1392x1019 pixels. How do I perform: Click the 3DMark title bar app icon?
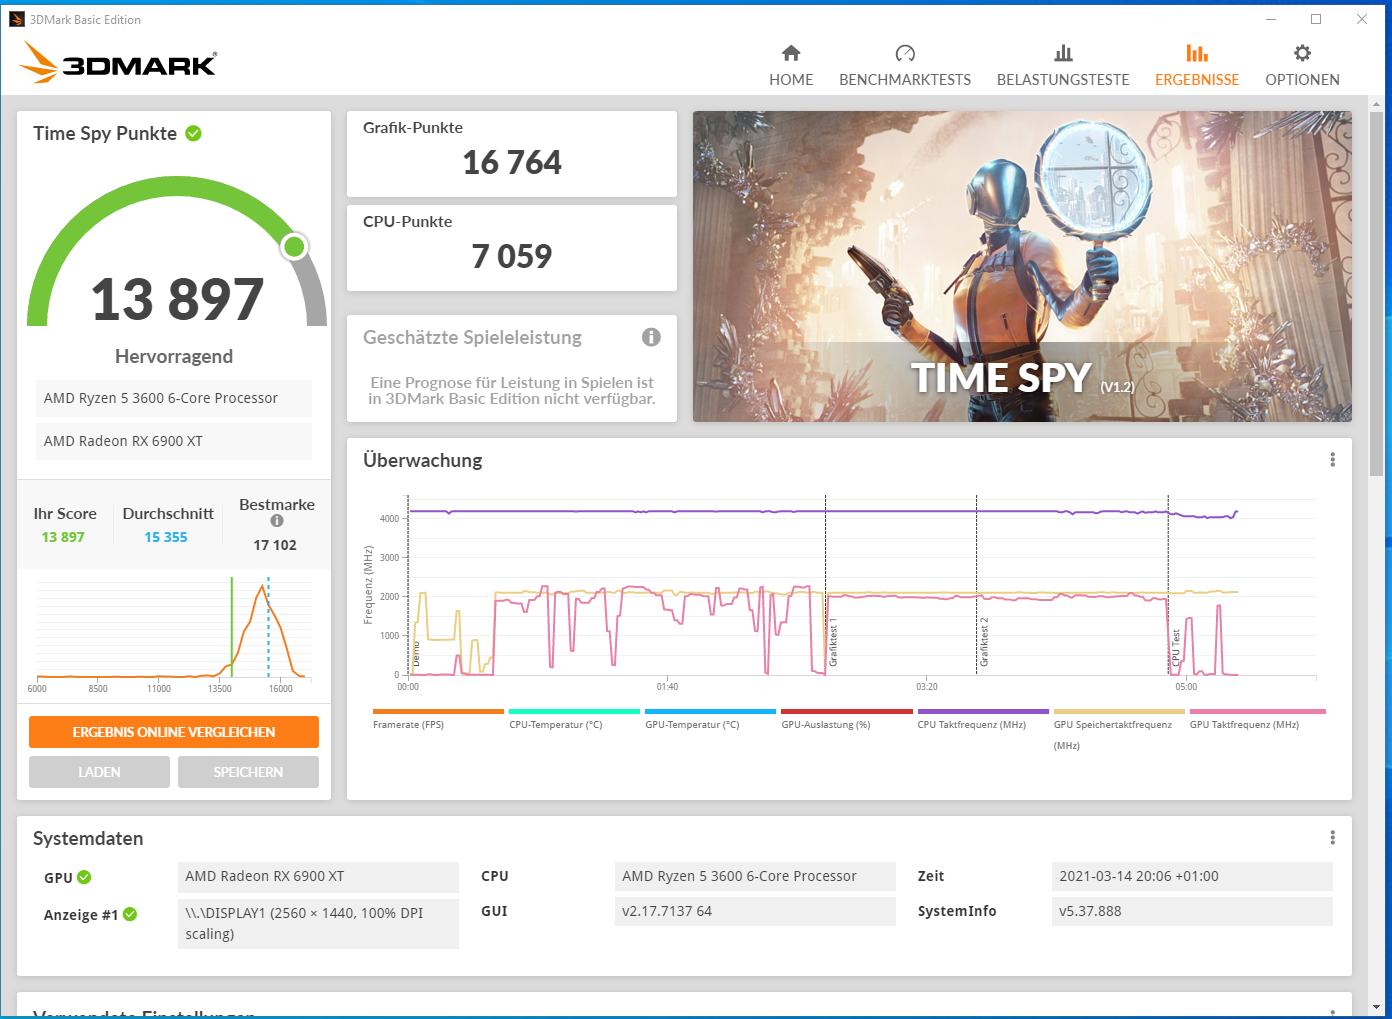(16, 19)
